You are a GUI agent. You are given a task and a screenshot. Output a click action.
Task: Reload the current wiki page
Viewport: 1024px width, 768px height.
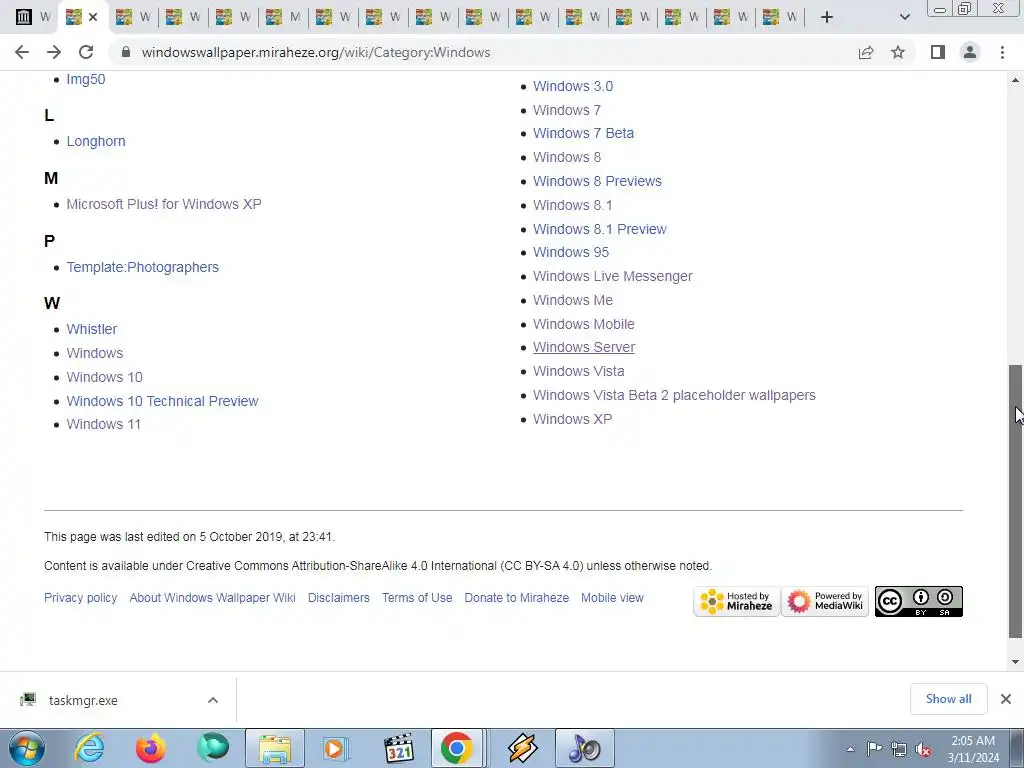click(x=86, y=52)
